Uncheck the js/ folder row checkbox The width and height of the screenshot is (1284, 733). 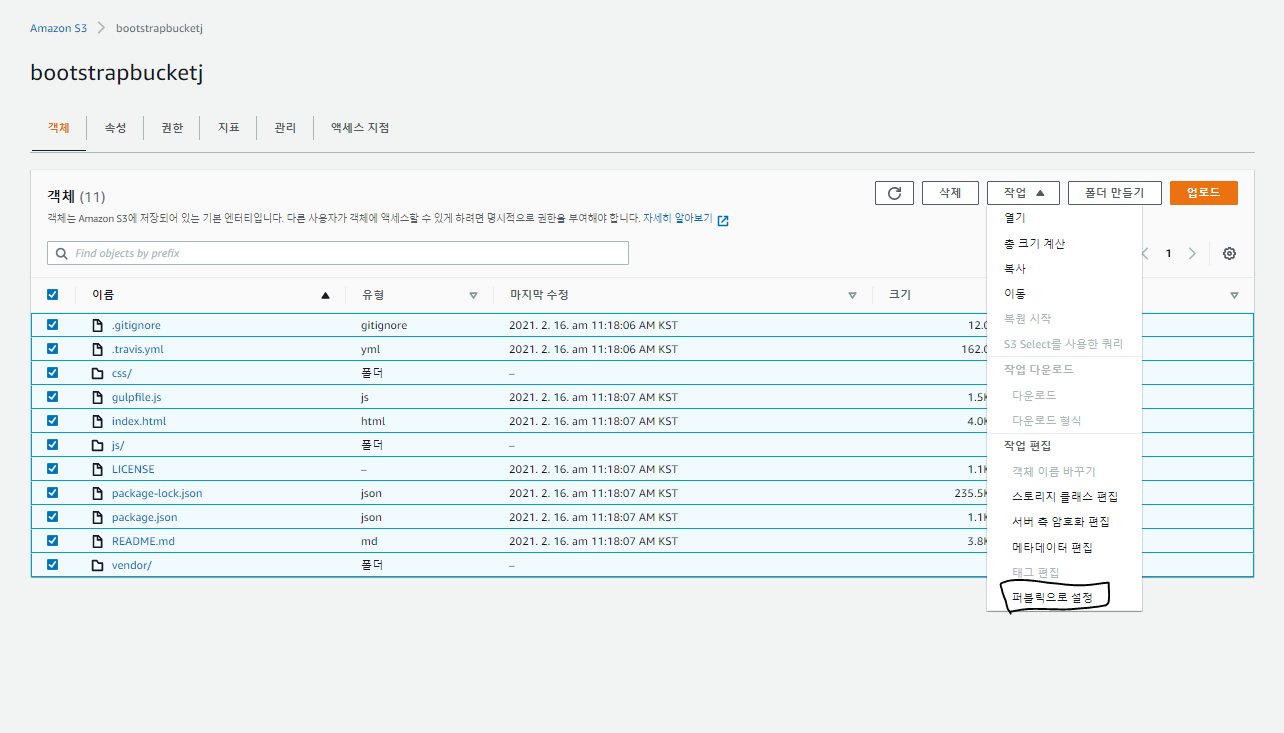[53, 445]
